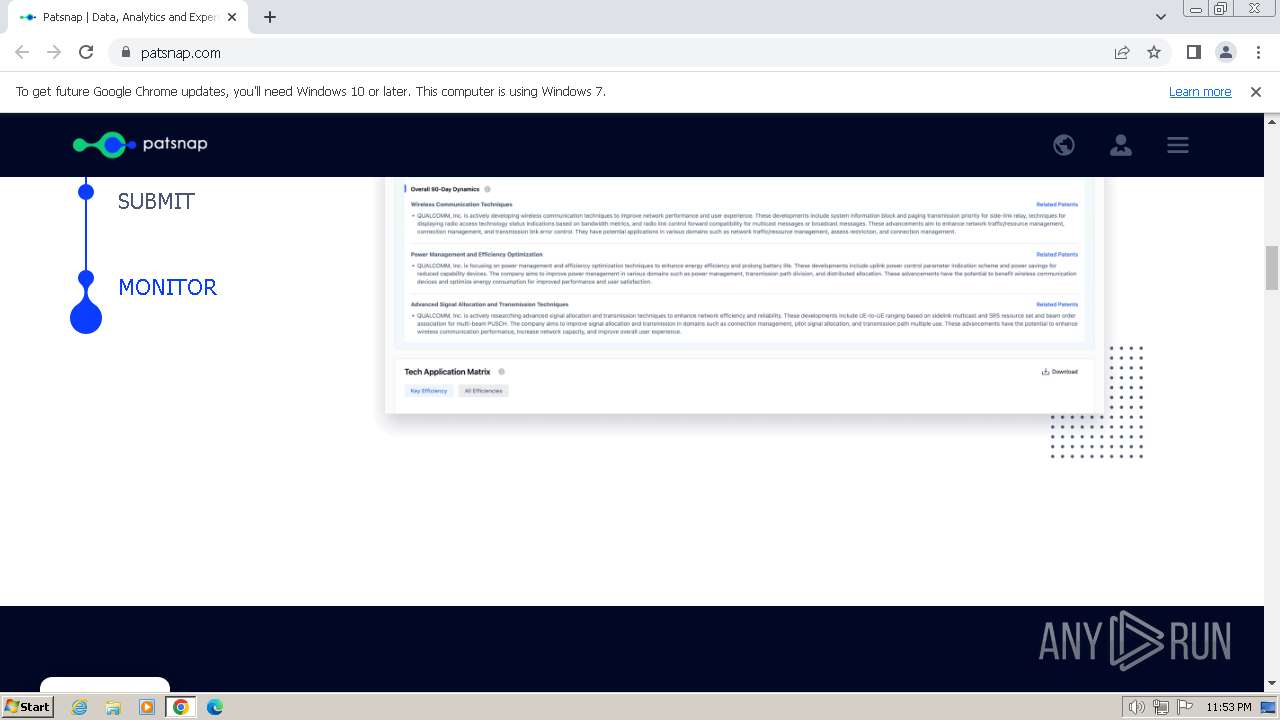Go back to previous page
Image resolution: width=1280 pixels, height=720 pixels.
22,52
